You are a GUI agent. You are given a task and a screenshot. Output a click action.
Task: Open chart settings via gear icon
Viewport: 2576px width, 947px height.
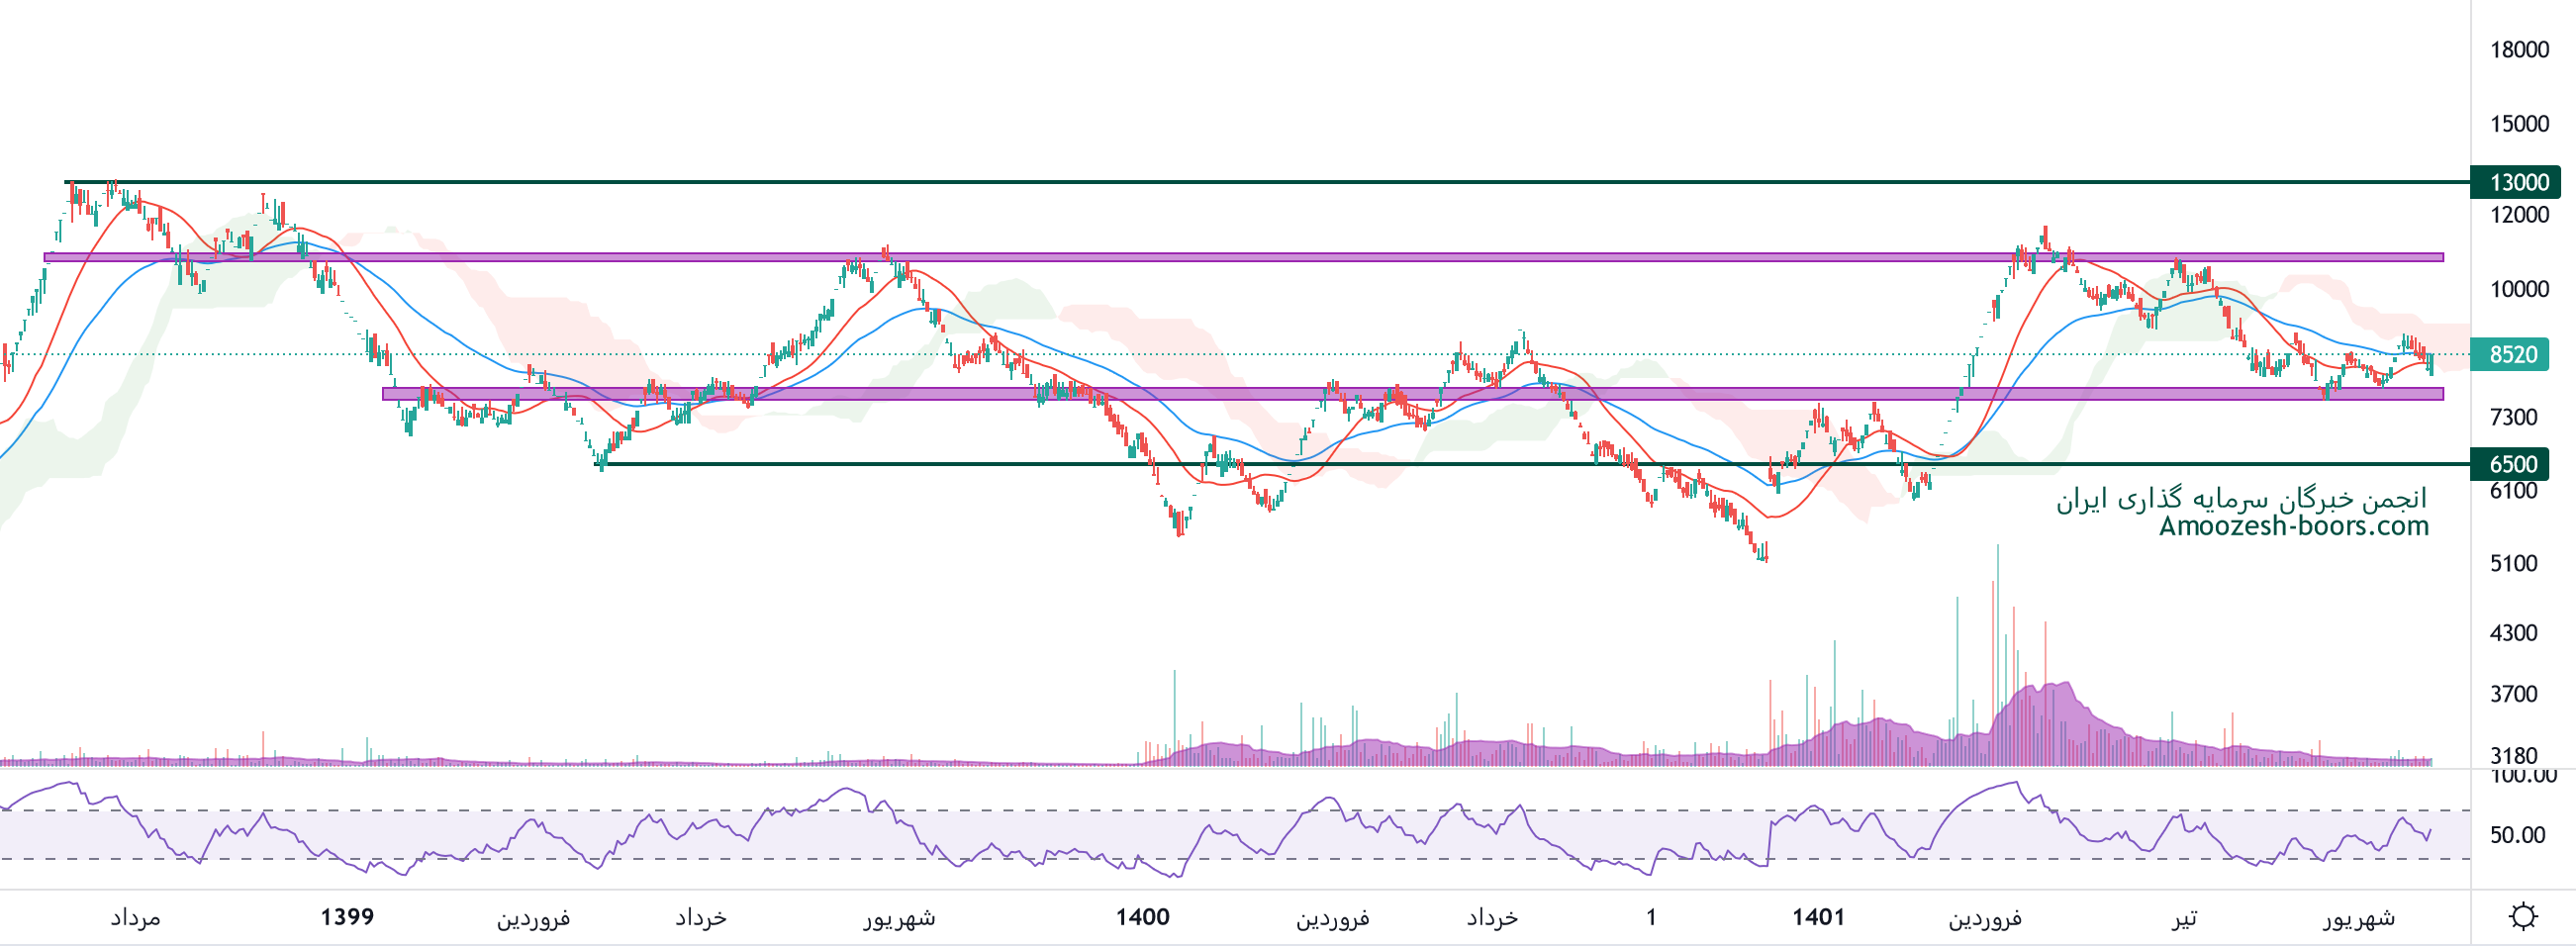tap(2523, 916)
